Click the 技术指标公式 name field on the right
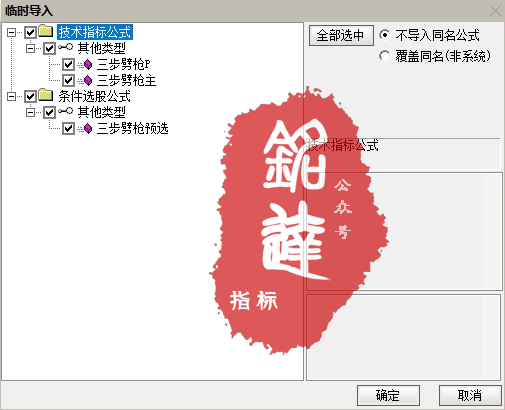 click(x=403, y=154)
